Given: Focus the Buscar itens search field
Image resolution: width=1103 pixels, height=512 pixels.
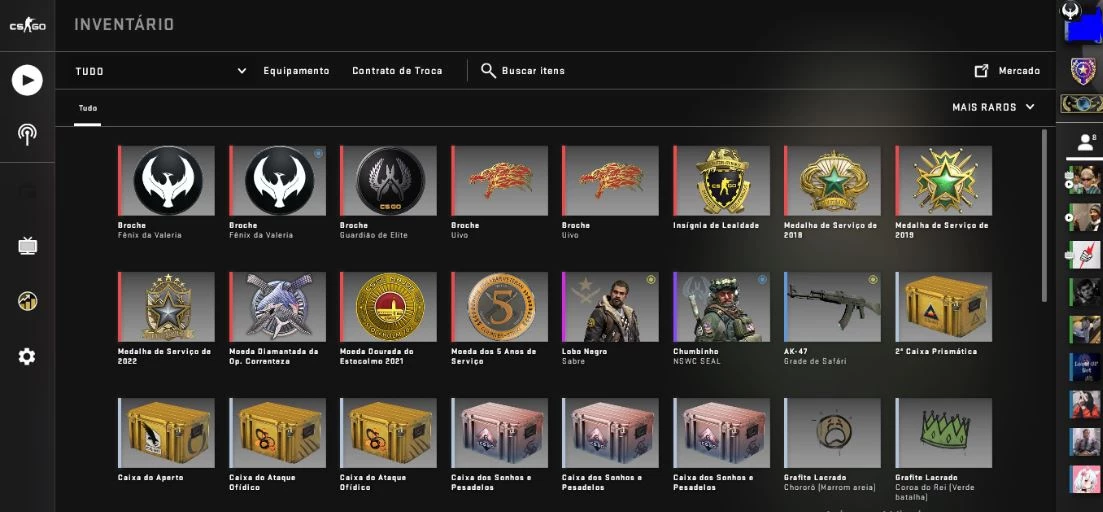Looking at the screenshot, I should pos(533,71).
